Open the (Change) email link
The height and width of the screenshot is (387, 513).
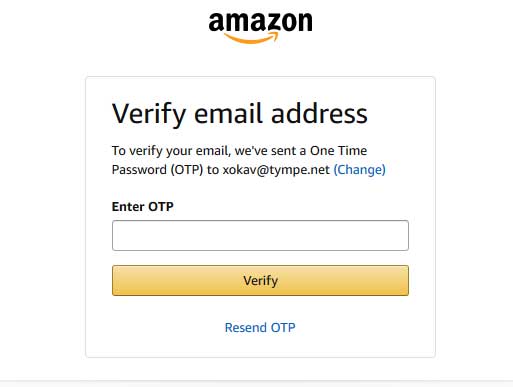(360, 170)
